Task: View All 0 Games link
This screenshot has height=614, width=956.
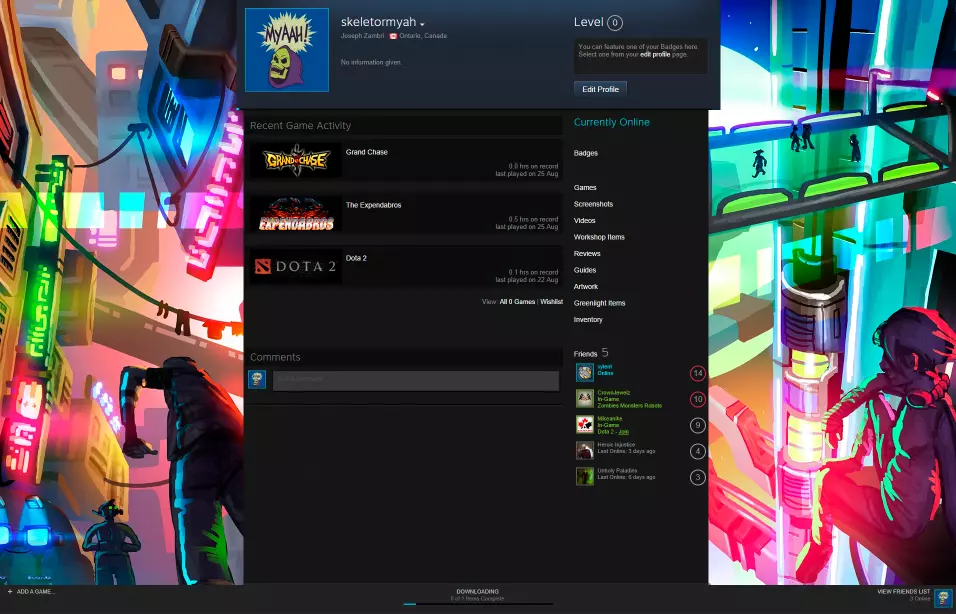Action: 517,302
